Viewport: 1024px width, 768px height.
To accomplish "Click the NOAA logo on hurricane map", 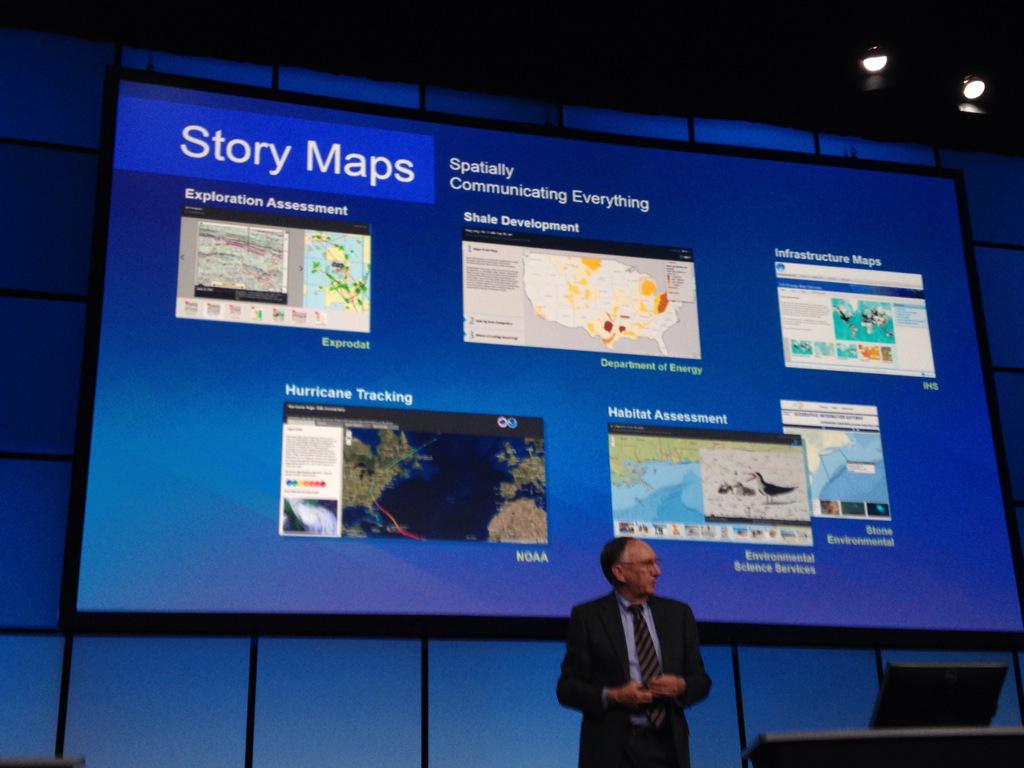I will coord(507,423).
